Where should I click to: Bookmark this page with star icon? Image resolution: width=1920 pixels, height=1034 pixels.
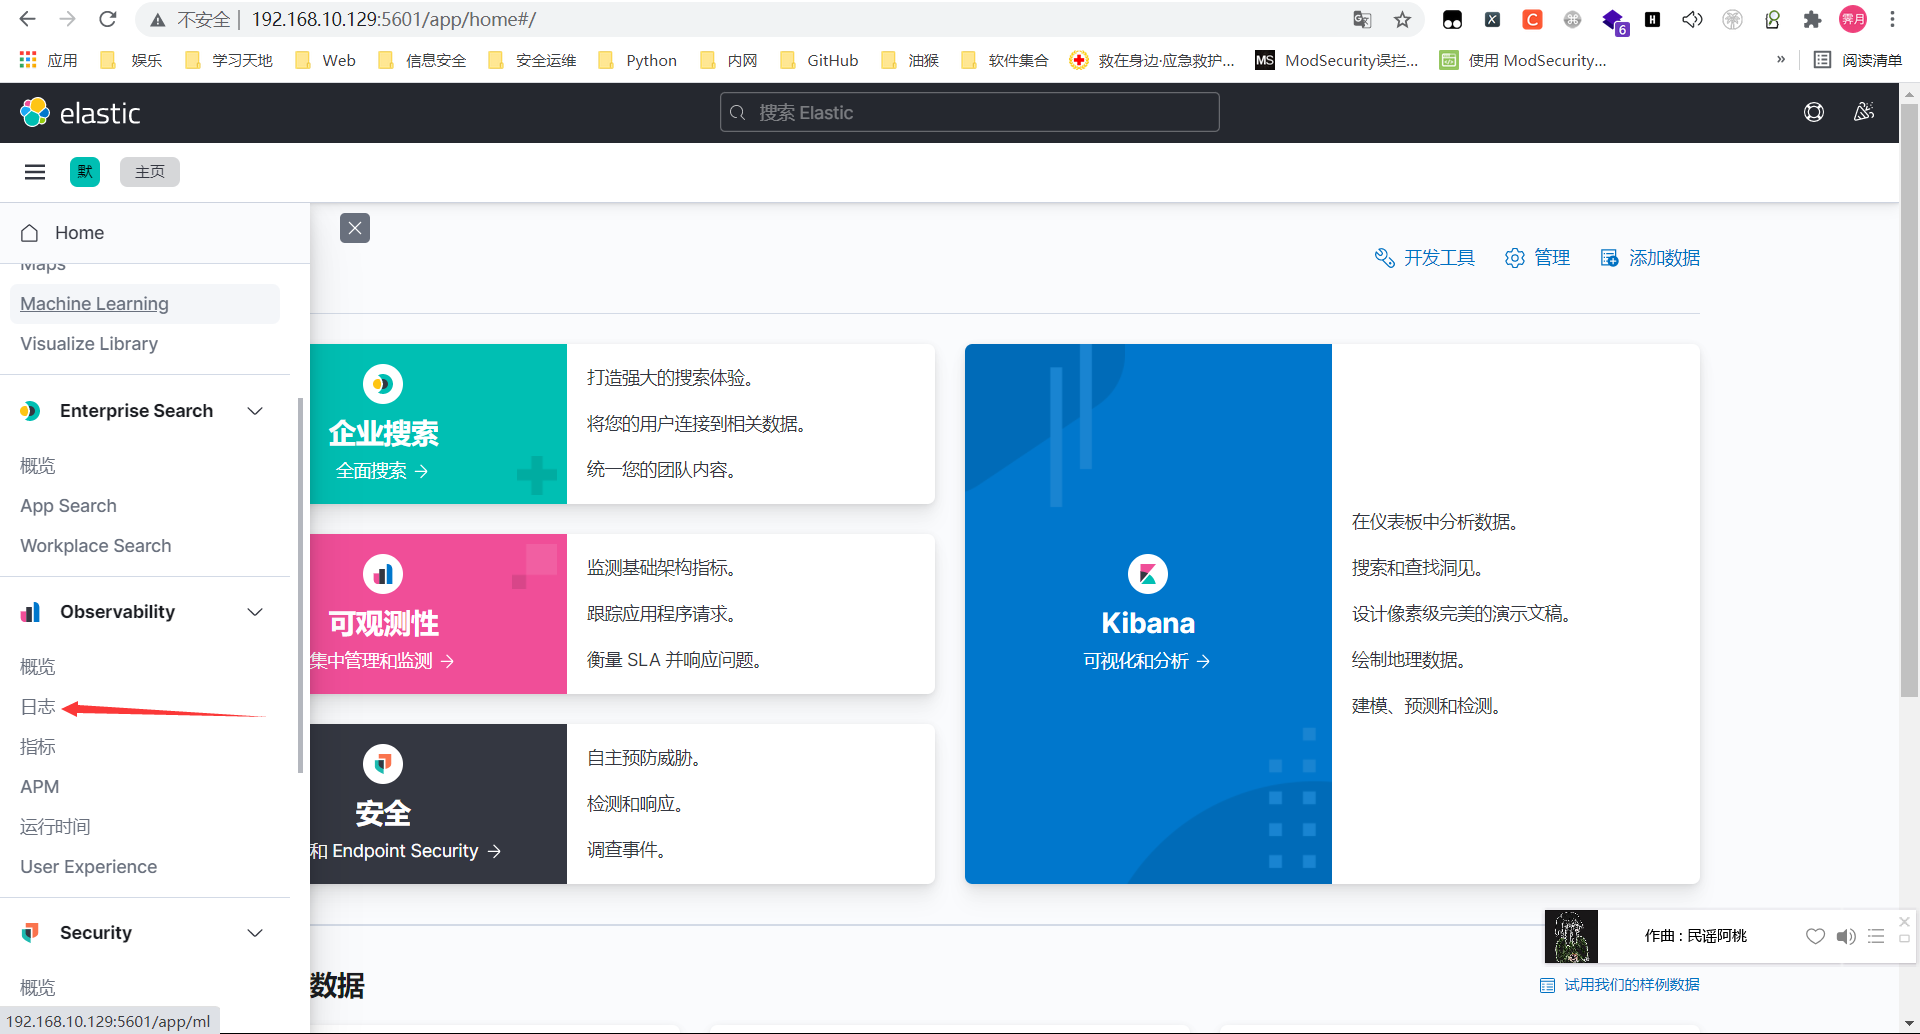point(1402,20)
